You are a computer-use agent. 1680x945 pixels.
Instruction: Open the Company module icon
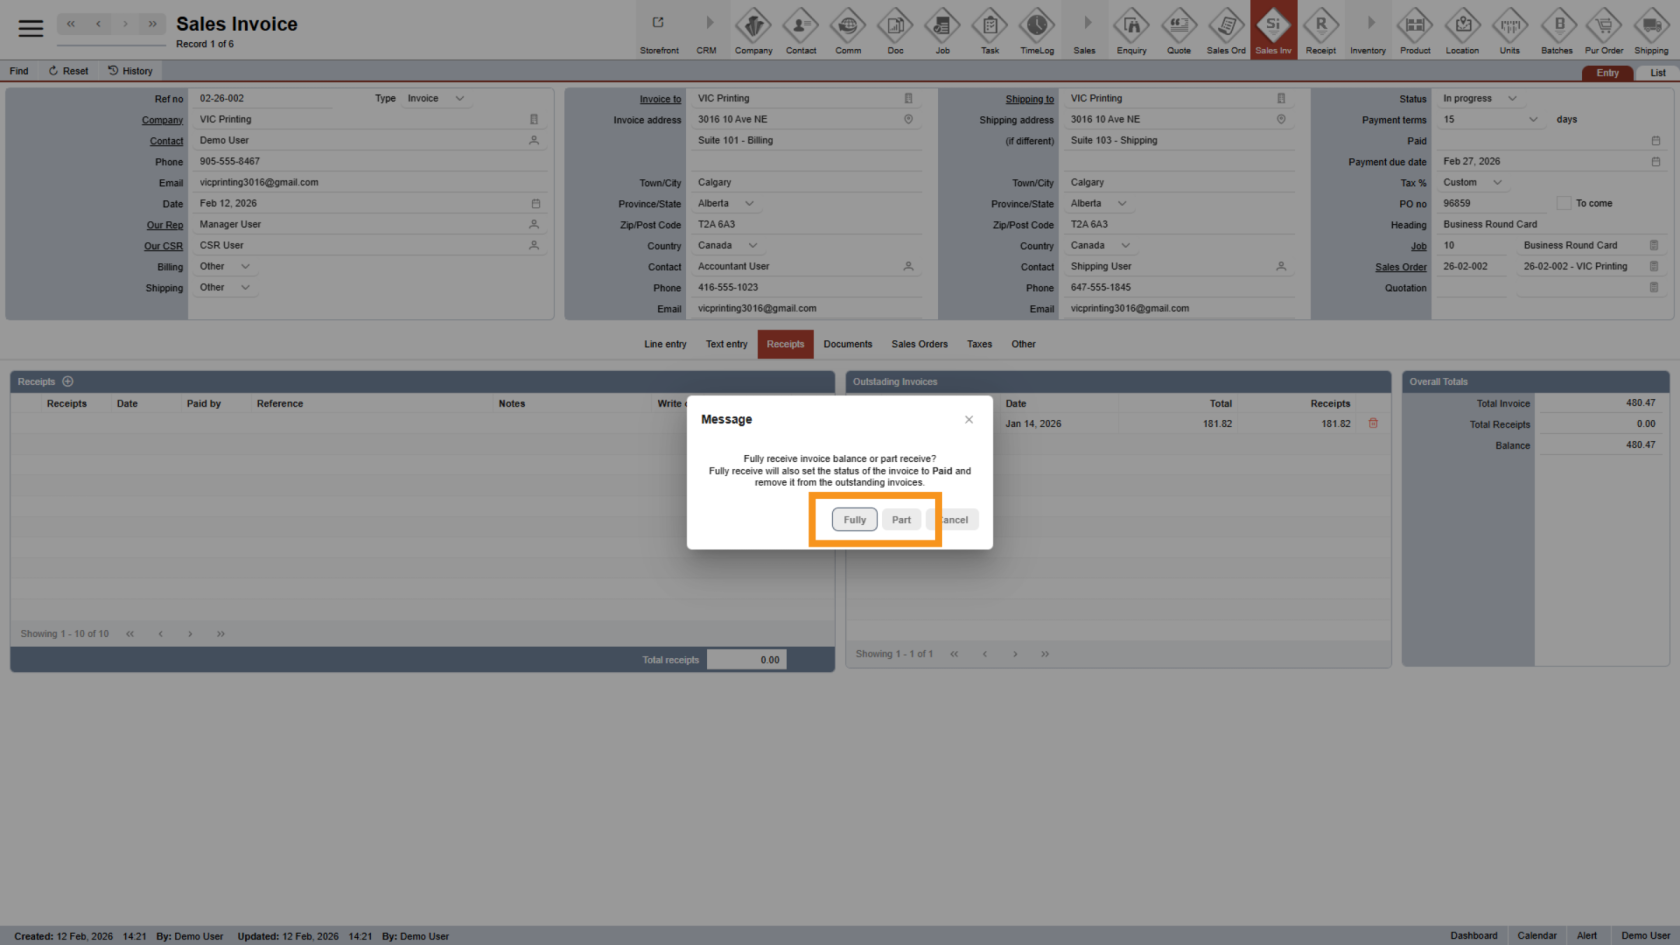click(x=753, y=31)
